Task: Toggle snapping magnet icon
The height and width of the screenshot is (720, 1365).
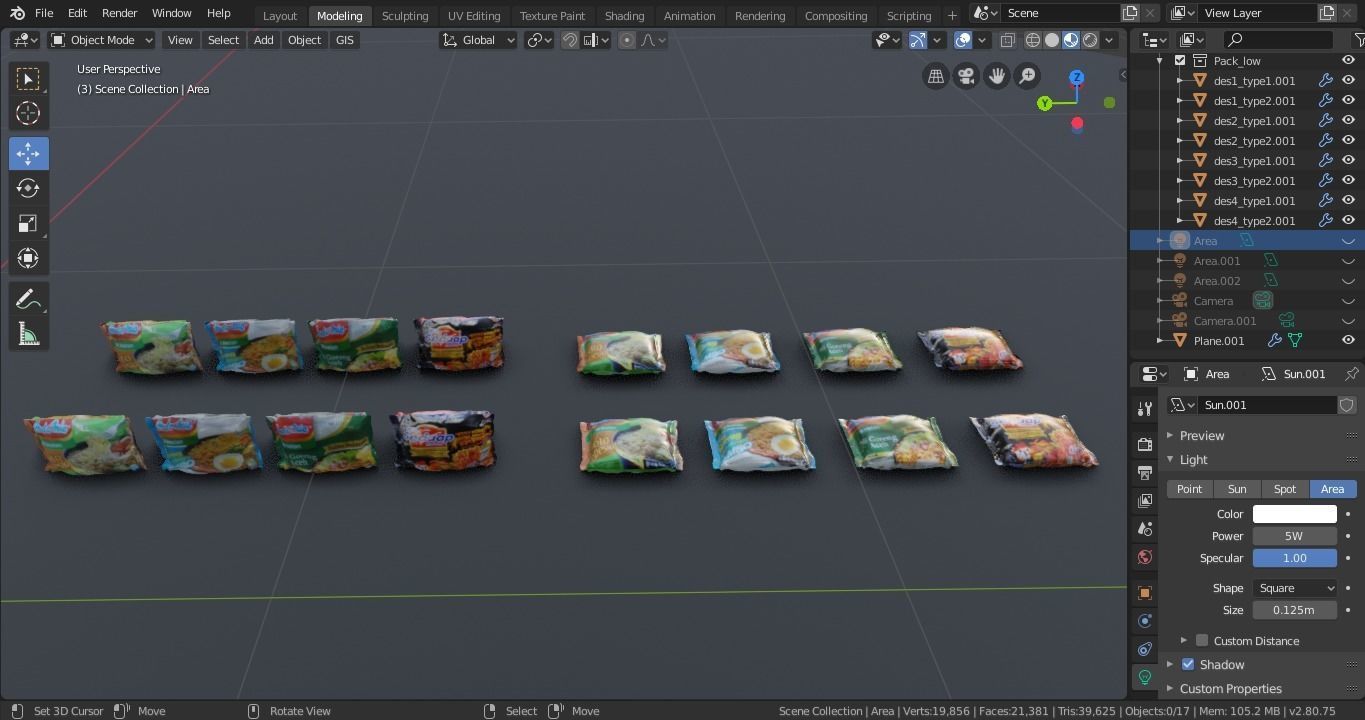Action: pos(570,40)
